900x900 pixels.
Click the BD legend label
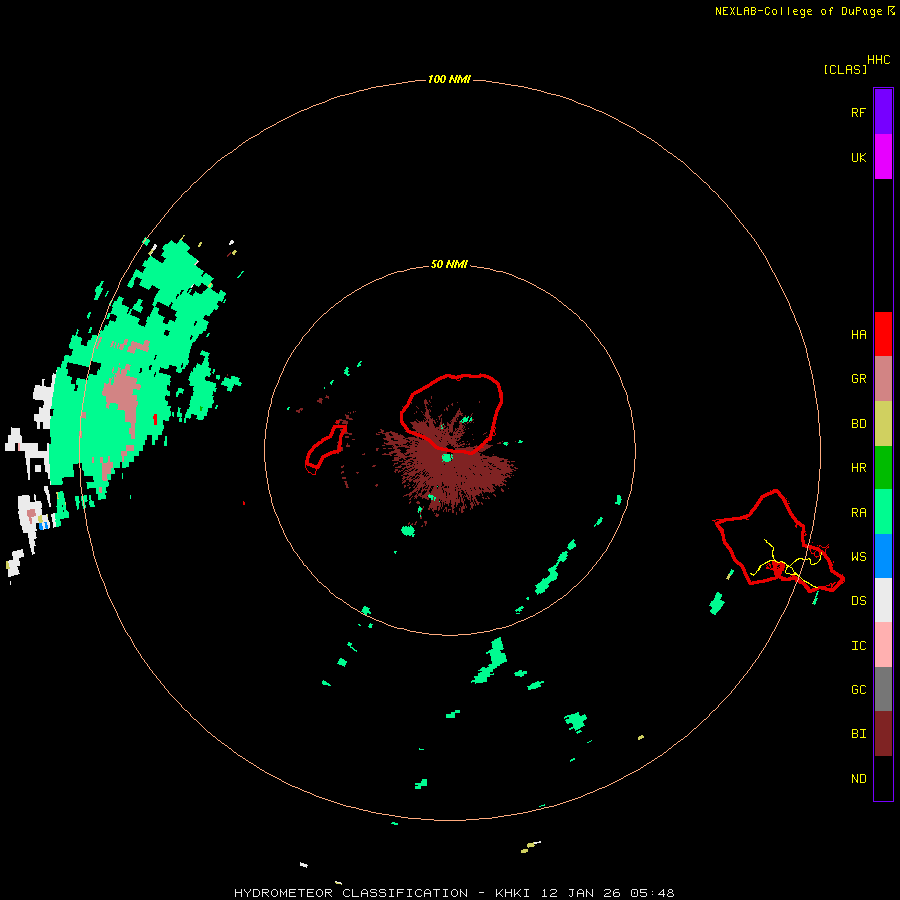pos(858,424)
